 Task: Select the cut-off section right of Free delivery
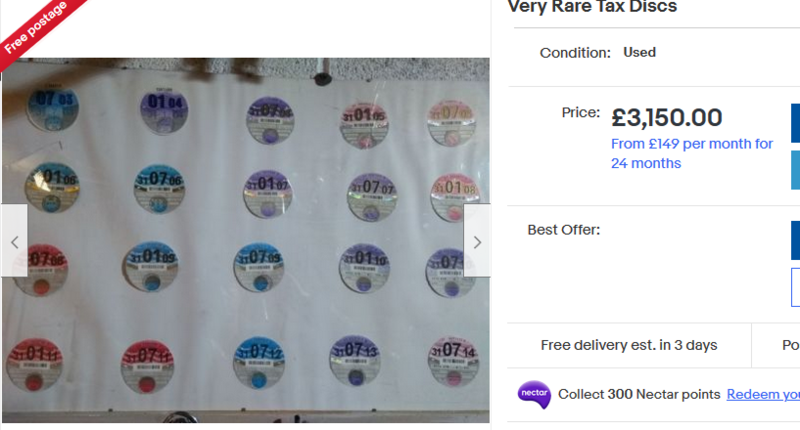tap(776, 345)
